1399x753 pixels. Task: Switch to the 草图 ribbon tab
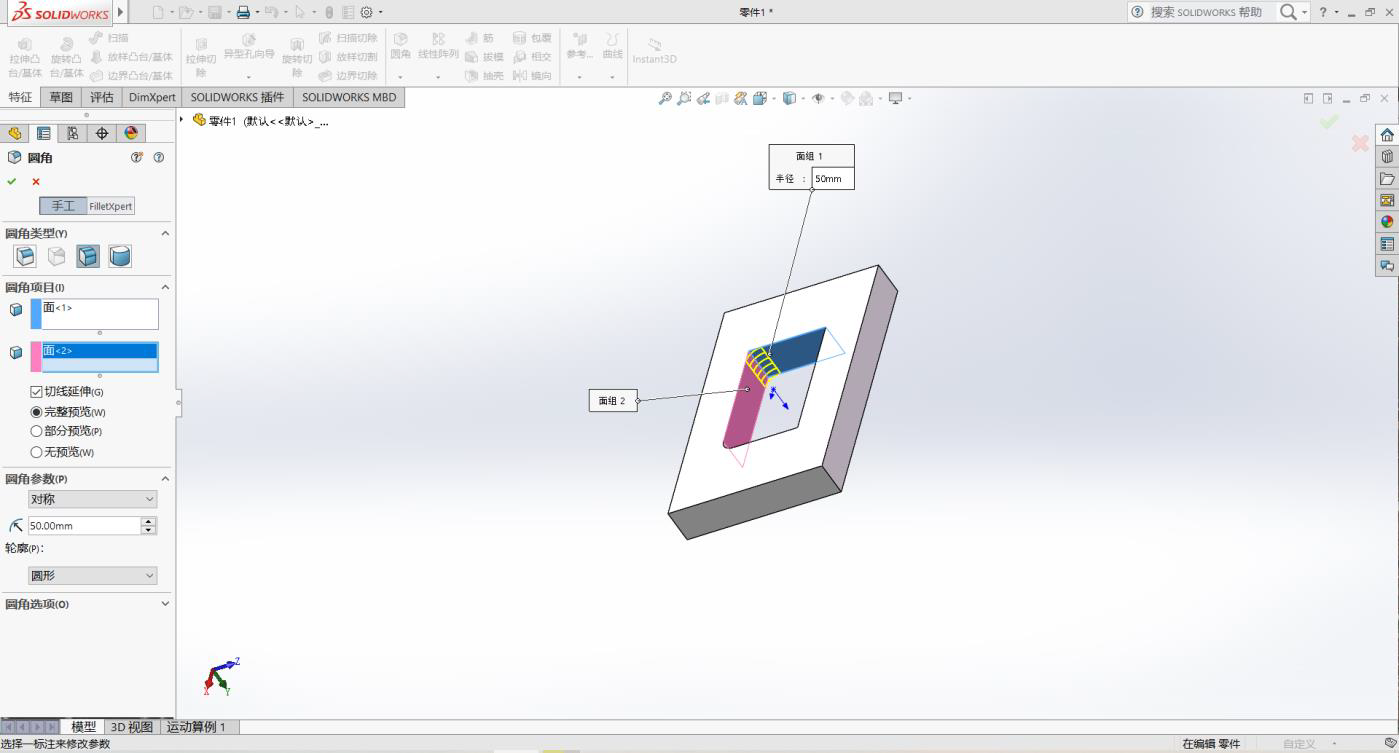[x=61, y=97]
